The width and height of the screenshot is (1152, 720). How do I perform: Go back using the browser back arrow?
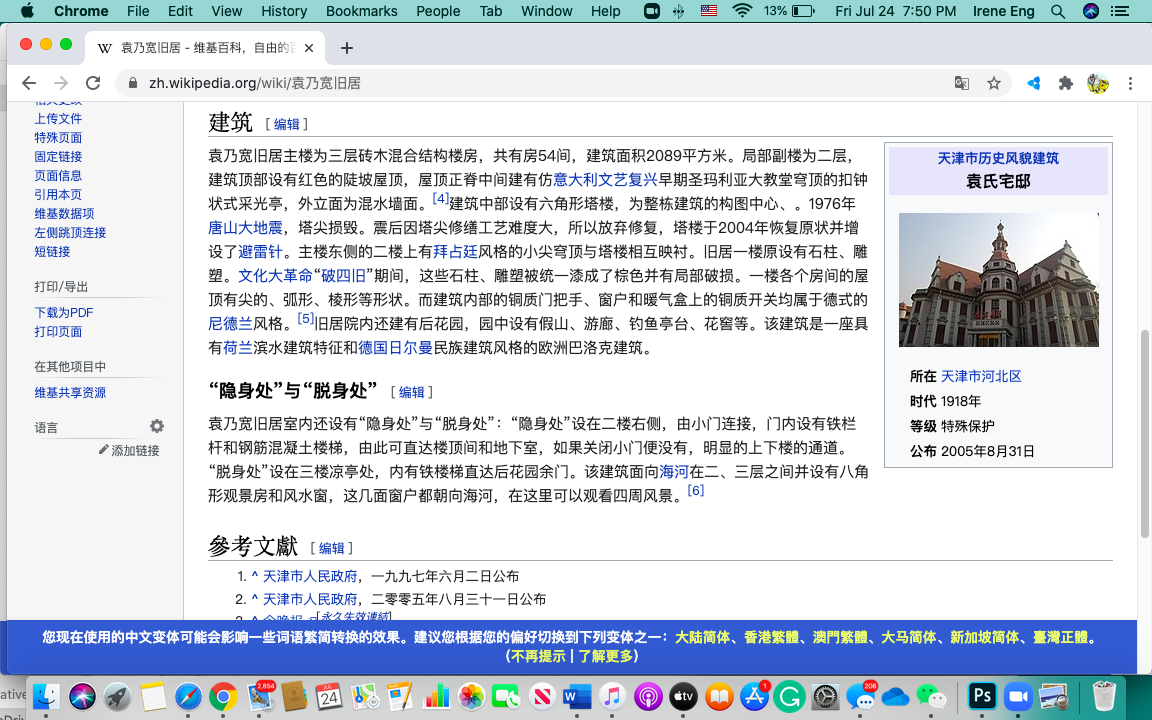coord(29,83)
